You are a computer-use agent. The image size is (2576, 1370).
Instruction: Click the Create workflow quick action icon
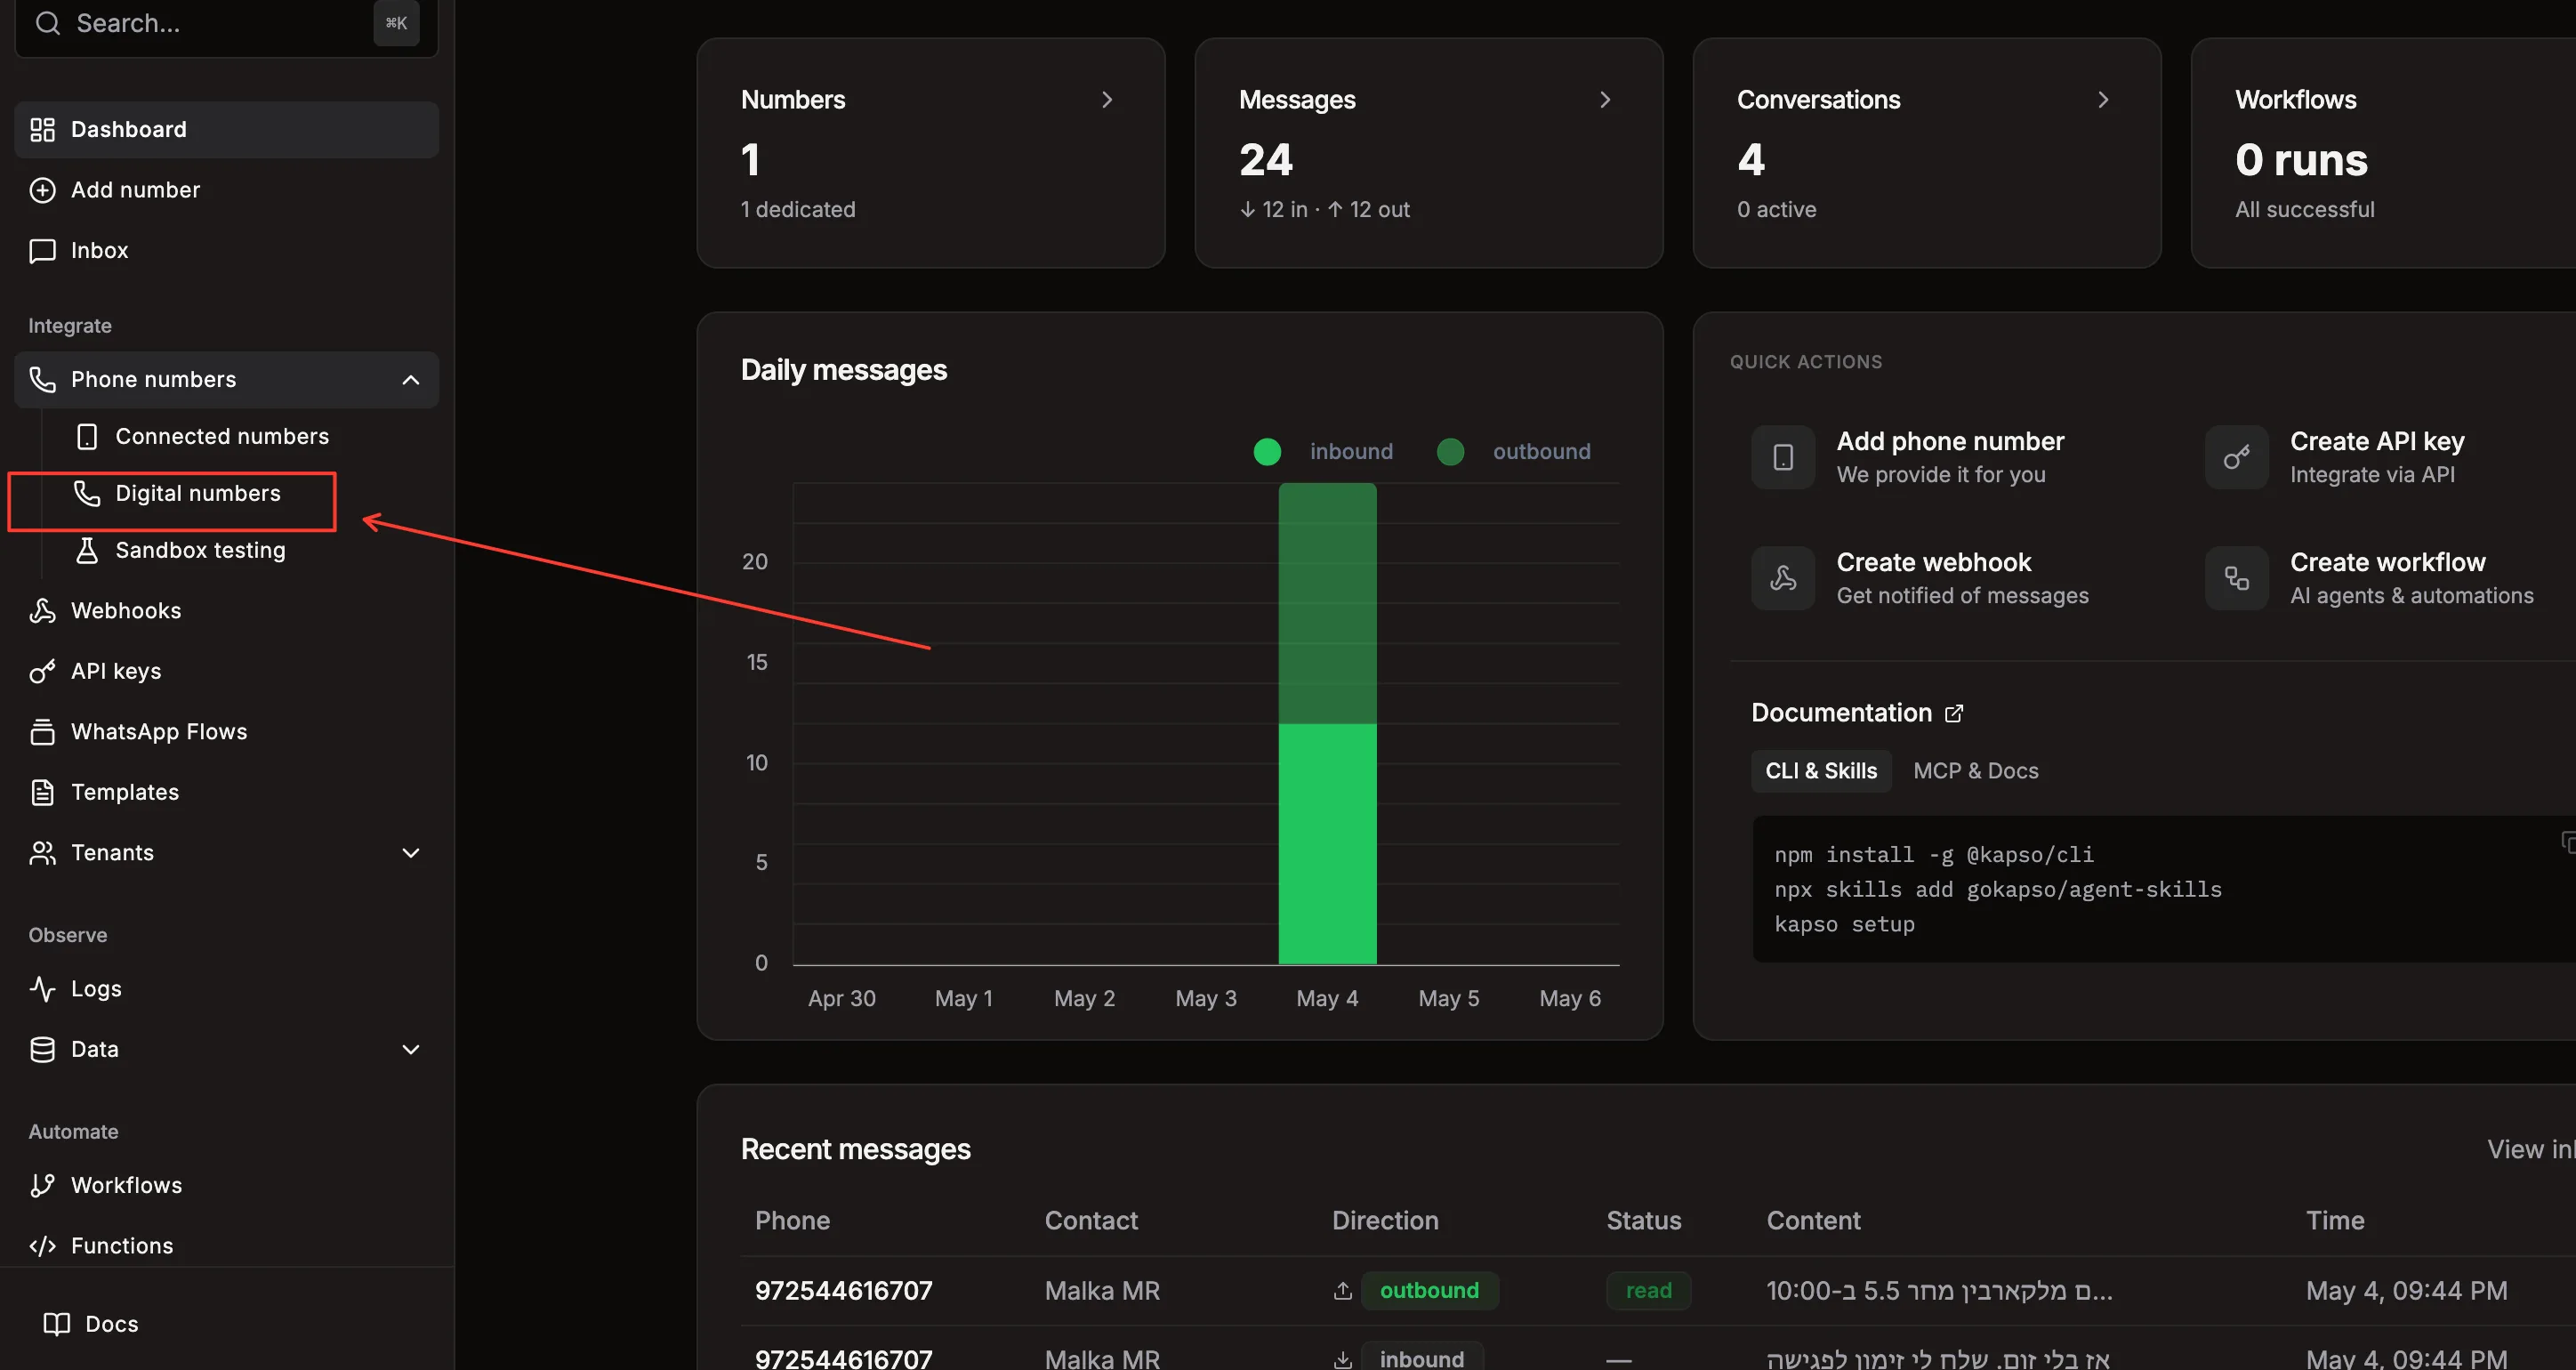pyautogui.click(x=2237, y=578)
